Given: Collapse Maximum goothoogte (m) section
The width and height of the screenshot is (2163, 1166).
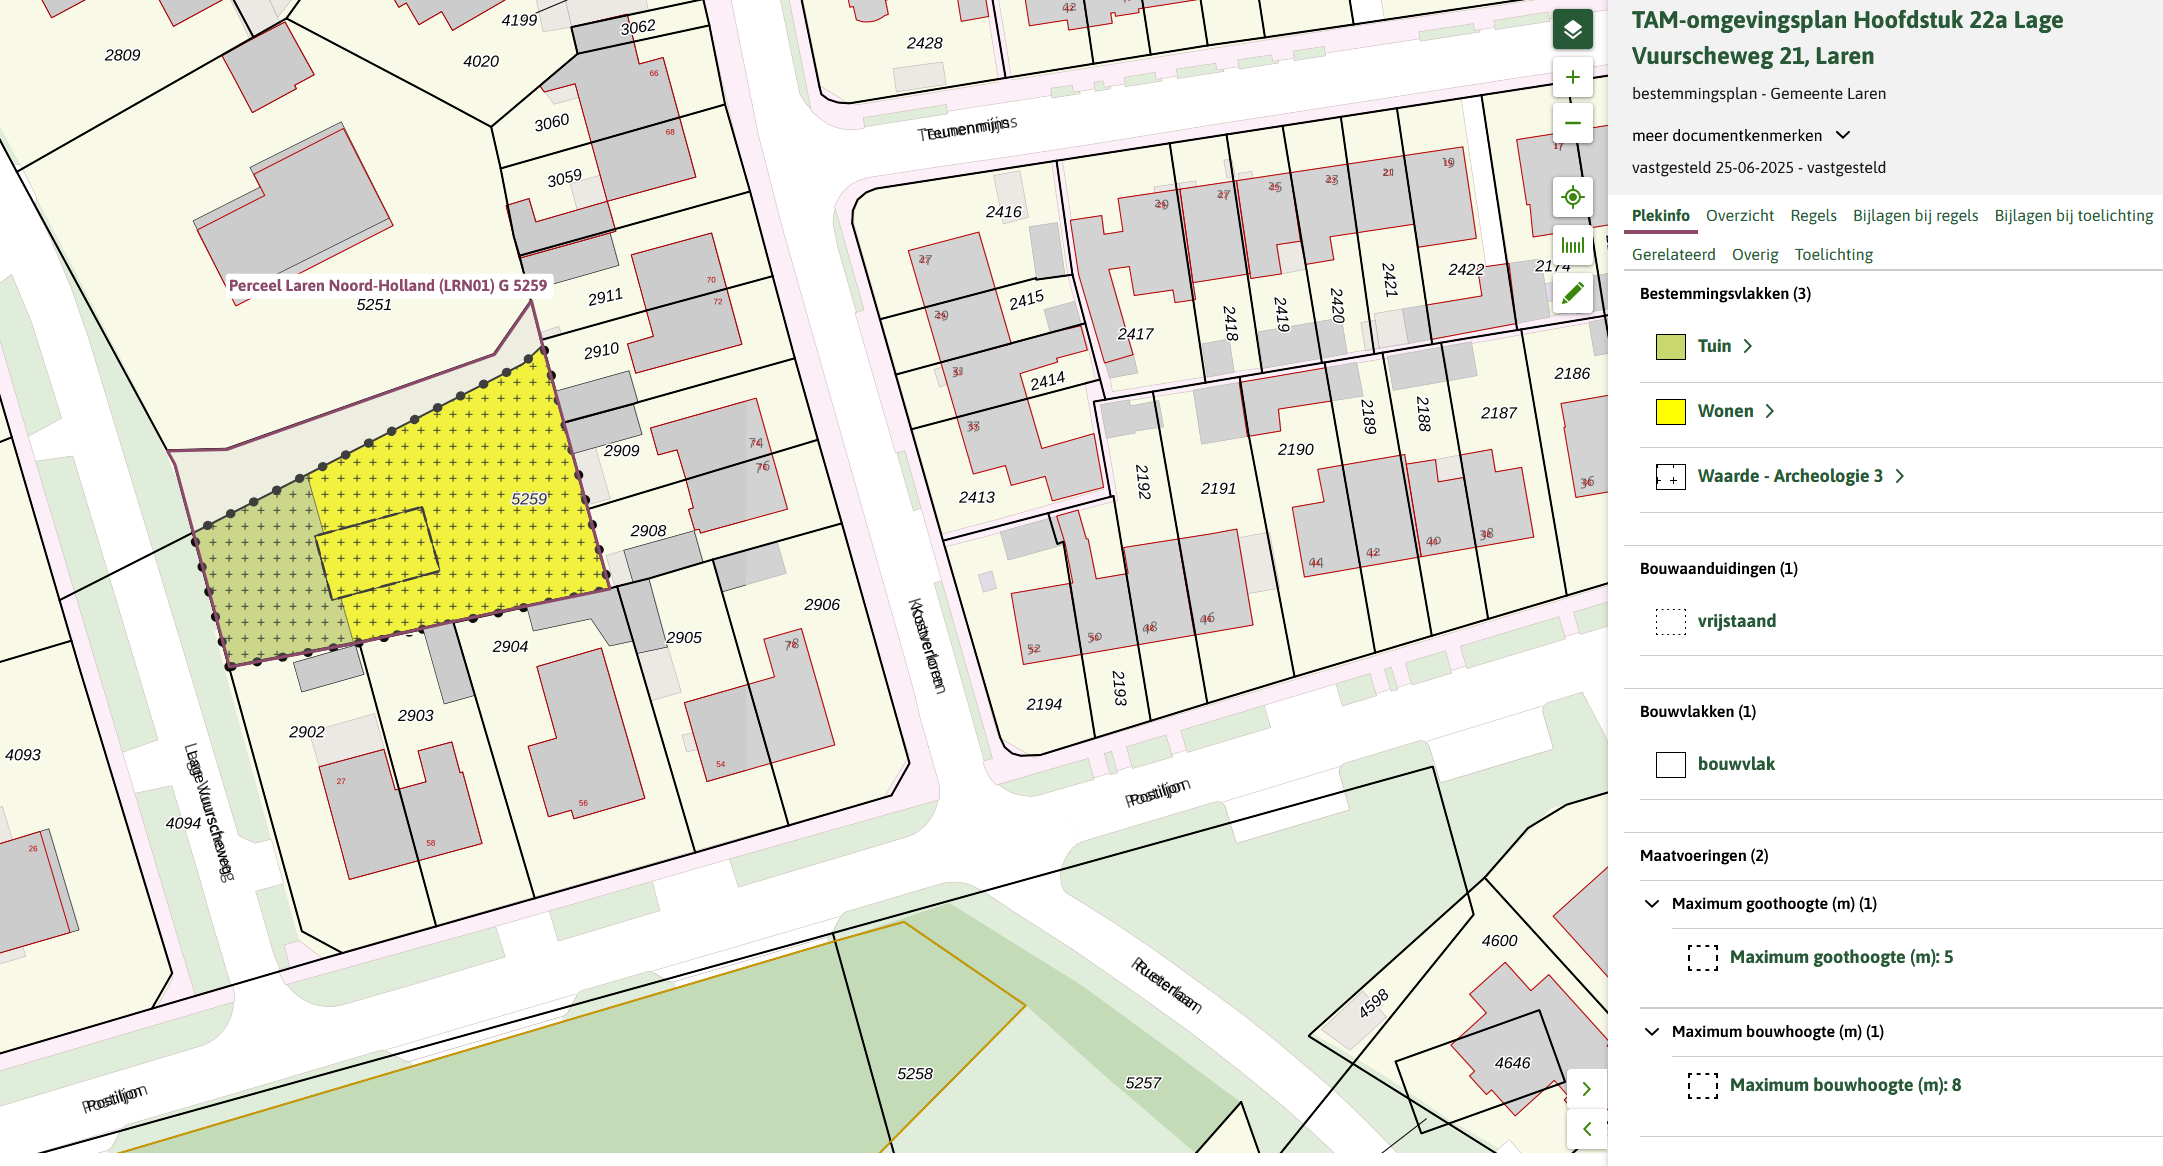Looking at the screenshot, I should click(1652, 904).
